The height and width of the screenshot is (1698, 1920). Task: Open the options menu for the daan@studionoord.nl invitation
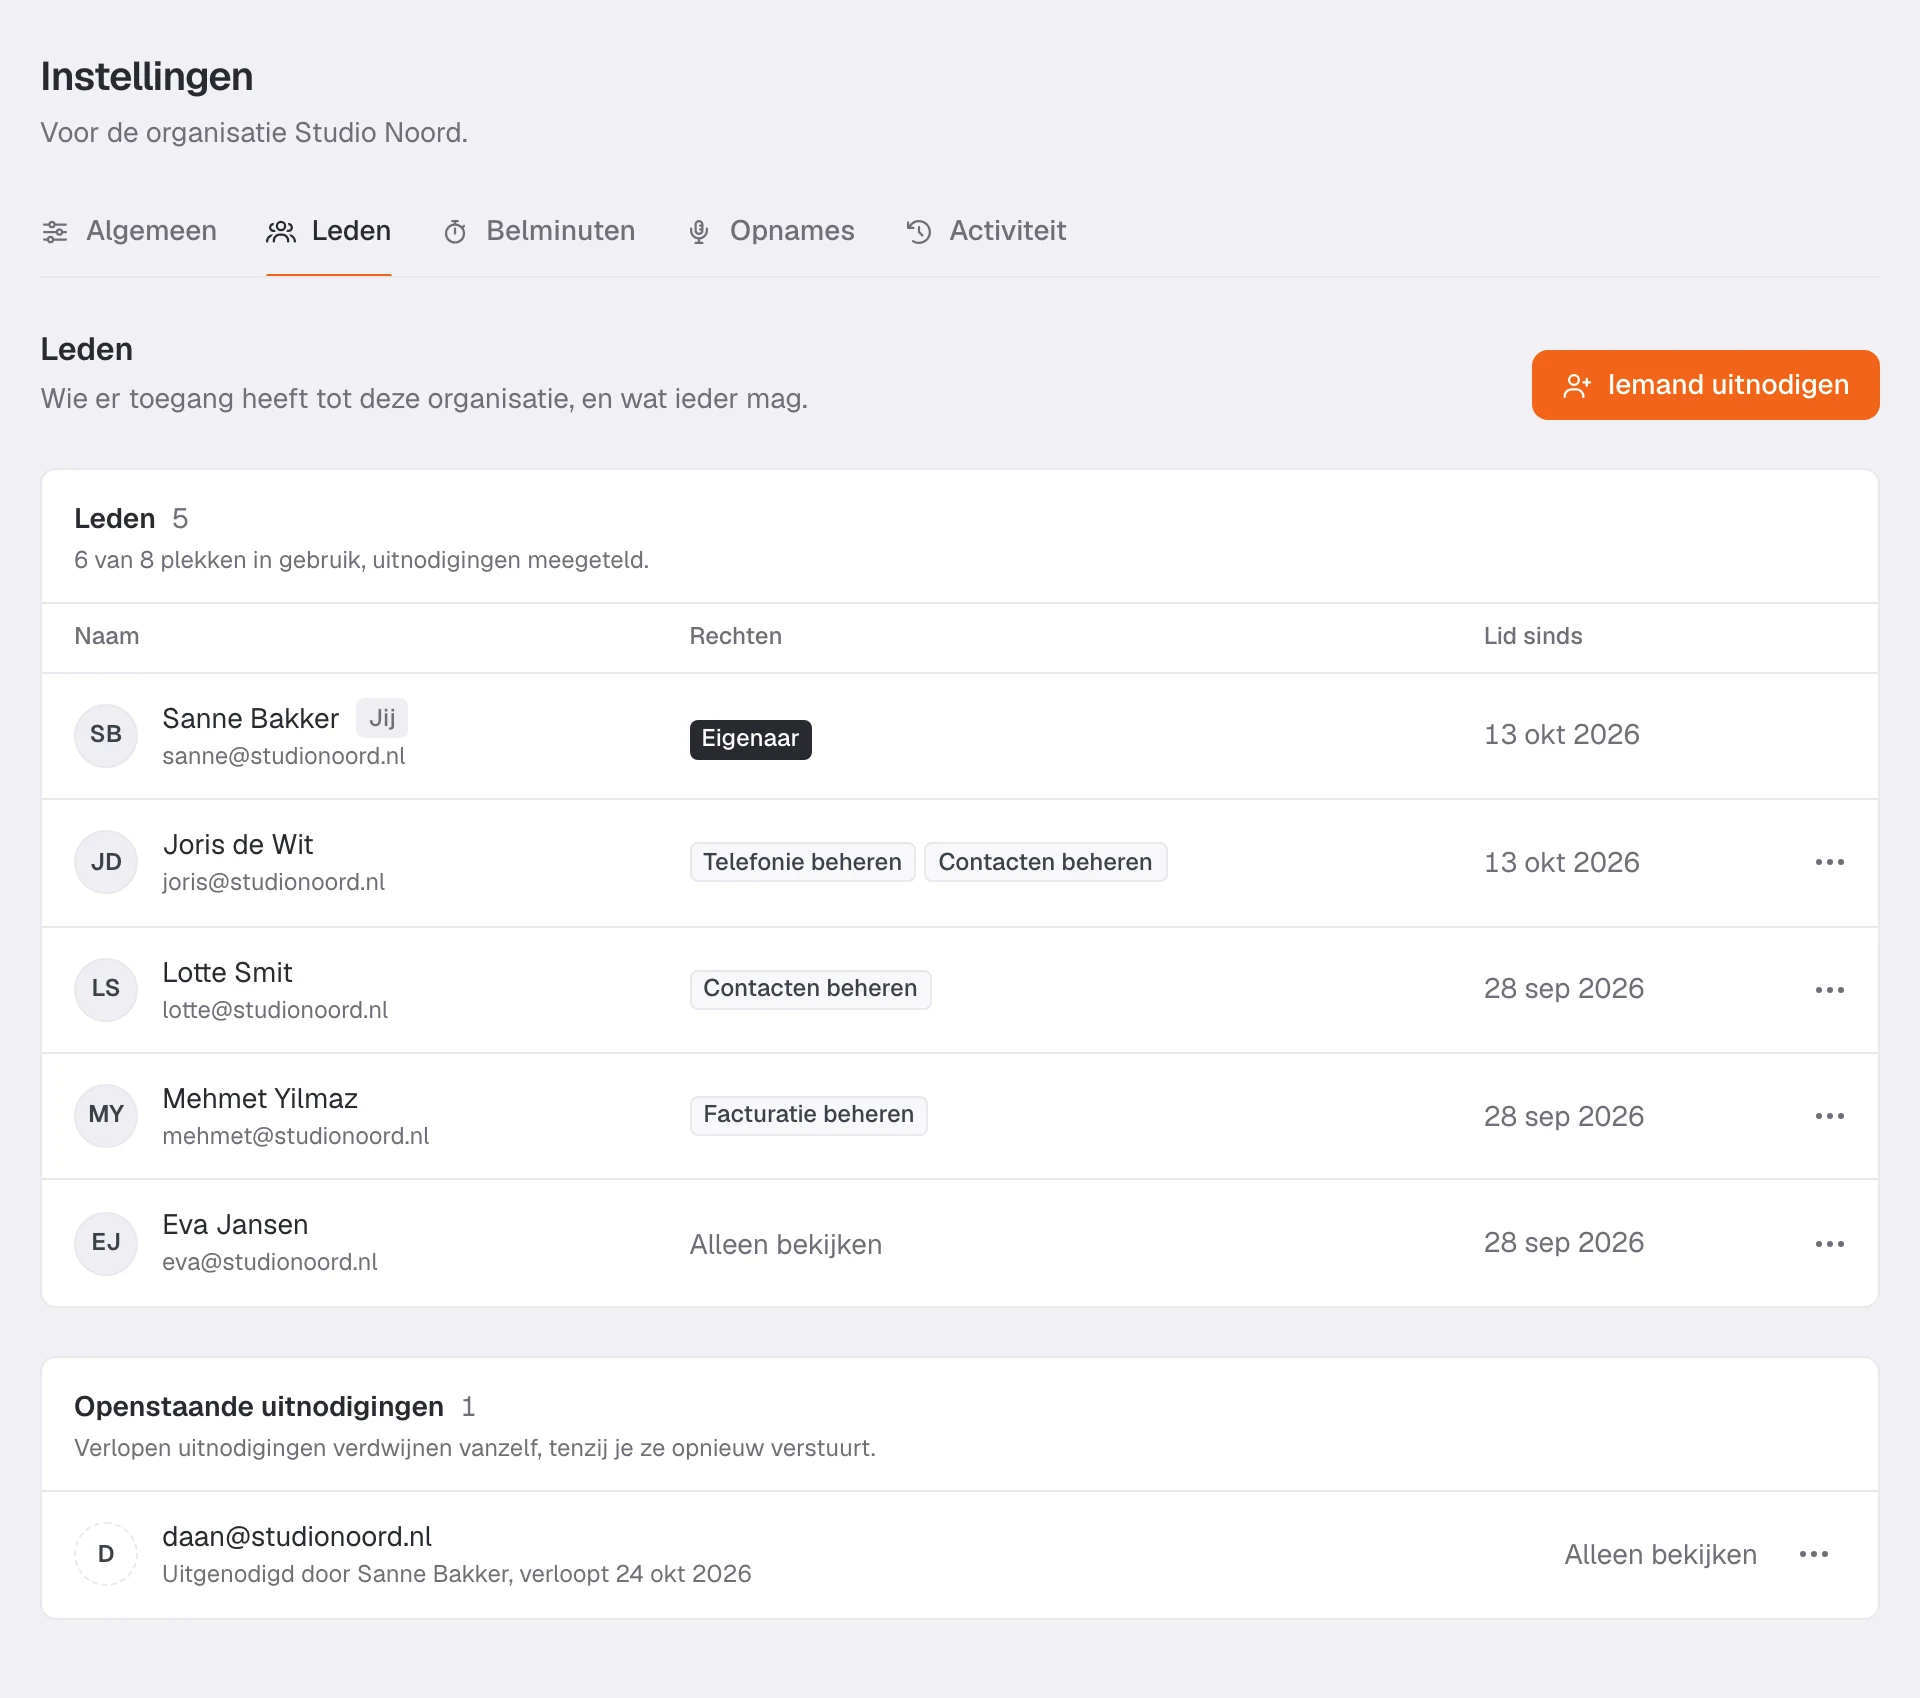pyautogui.click(x=1814, y=1554)
